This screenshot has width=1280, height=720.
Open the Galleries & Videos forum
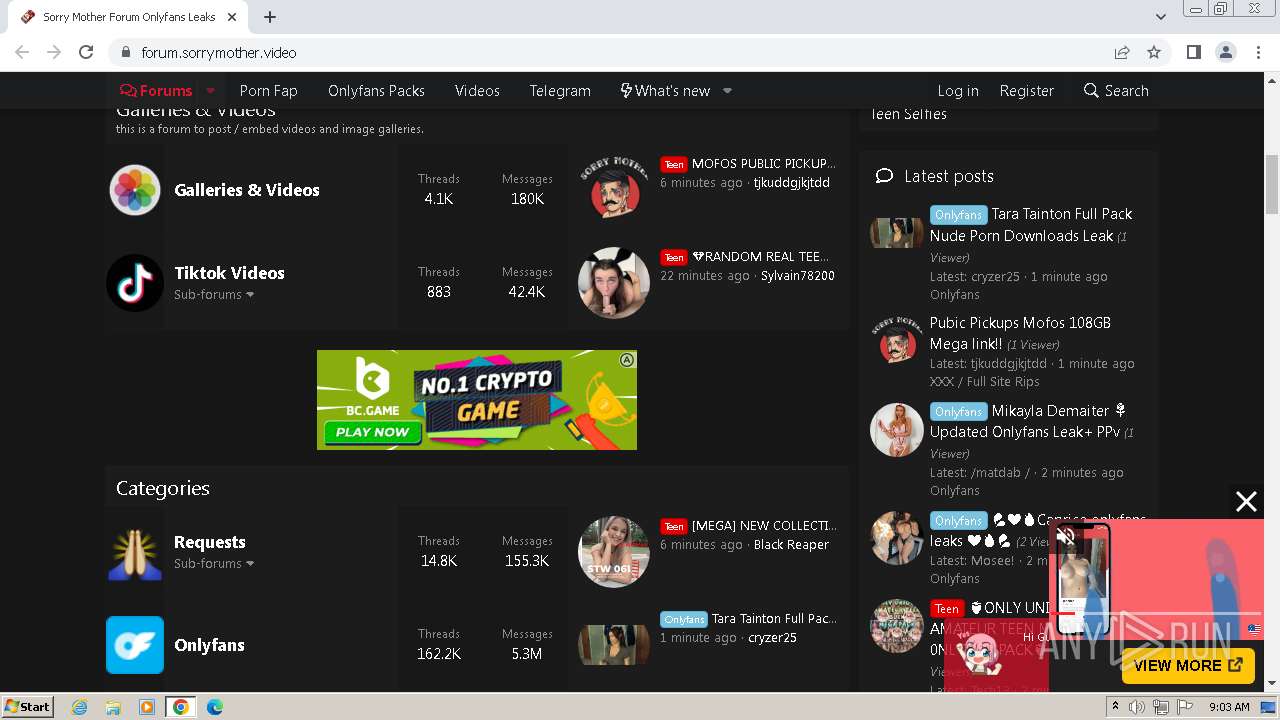[247, 190]
